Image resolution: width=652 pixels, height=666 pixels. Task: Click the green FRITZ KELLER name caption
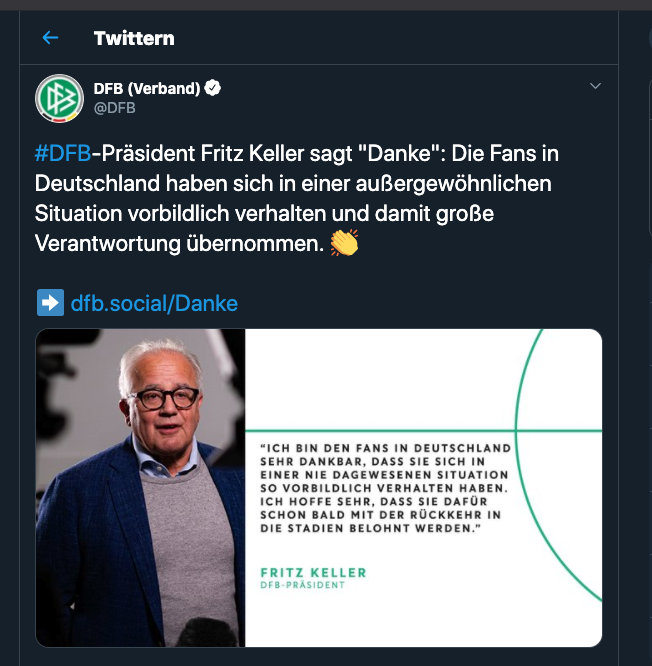tap(312, 573)
